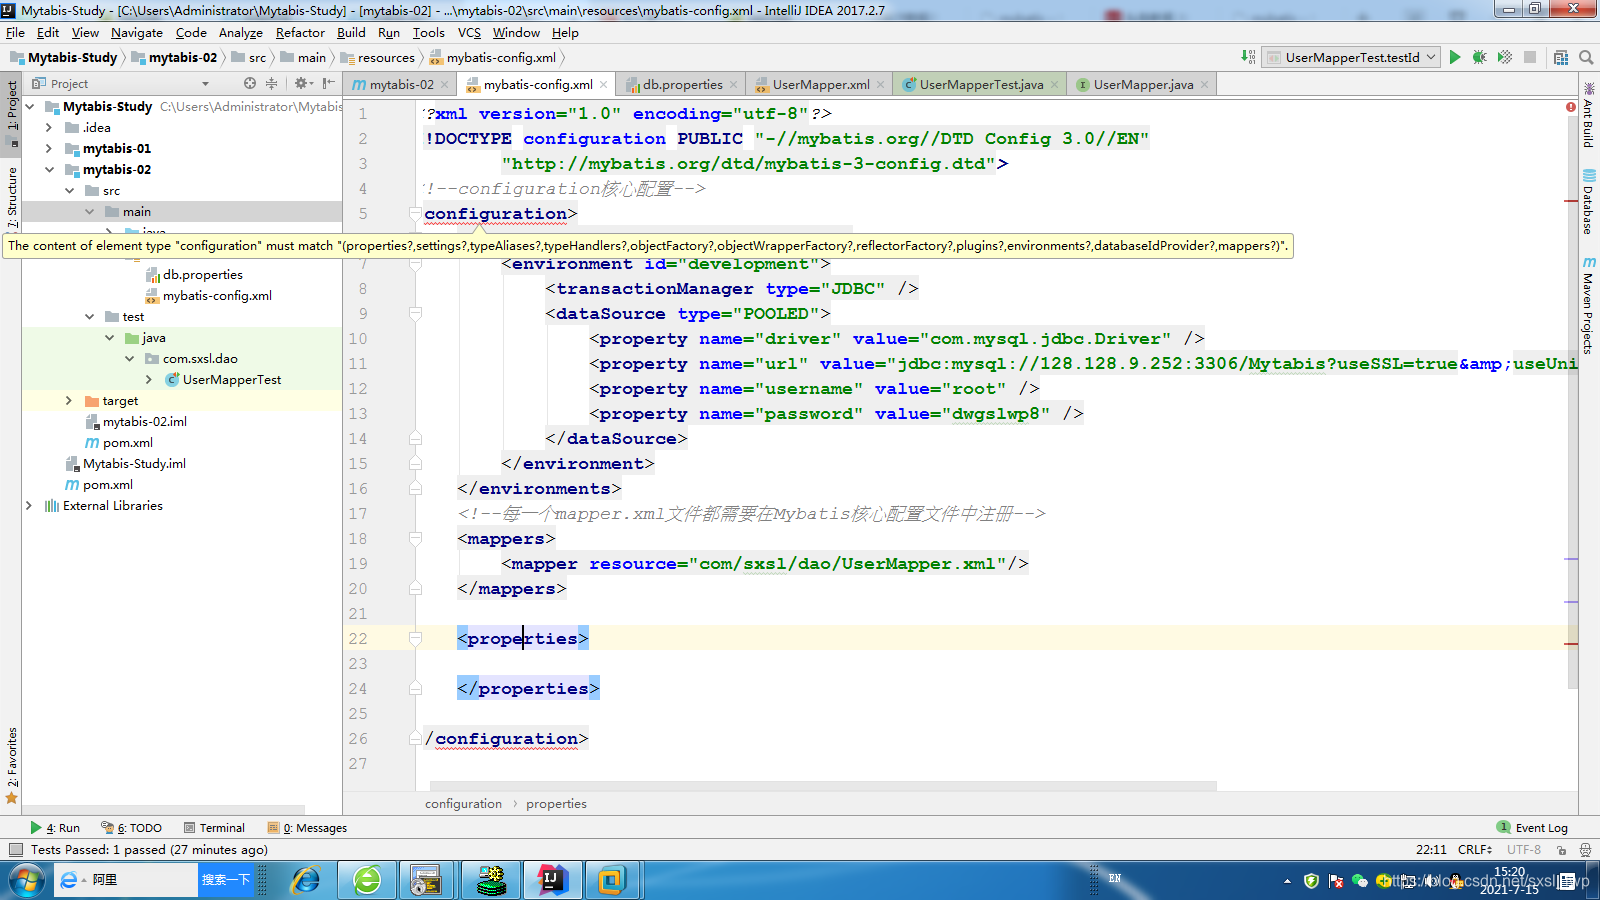This screenshot has height=900, width=1600.
Task: Expand the .idea folder
Action: tap(49, 127)
